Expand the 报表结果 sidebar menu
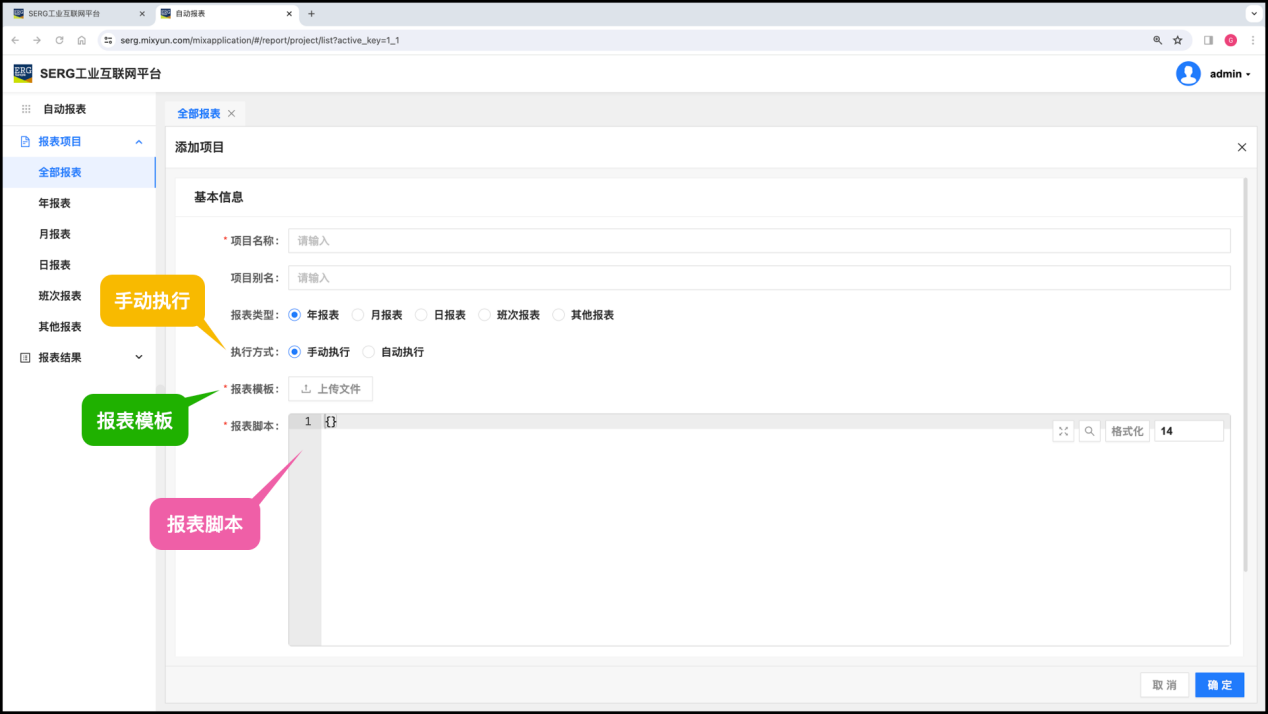 [139, 357]
